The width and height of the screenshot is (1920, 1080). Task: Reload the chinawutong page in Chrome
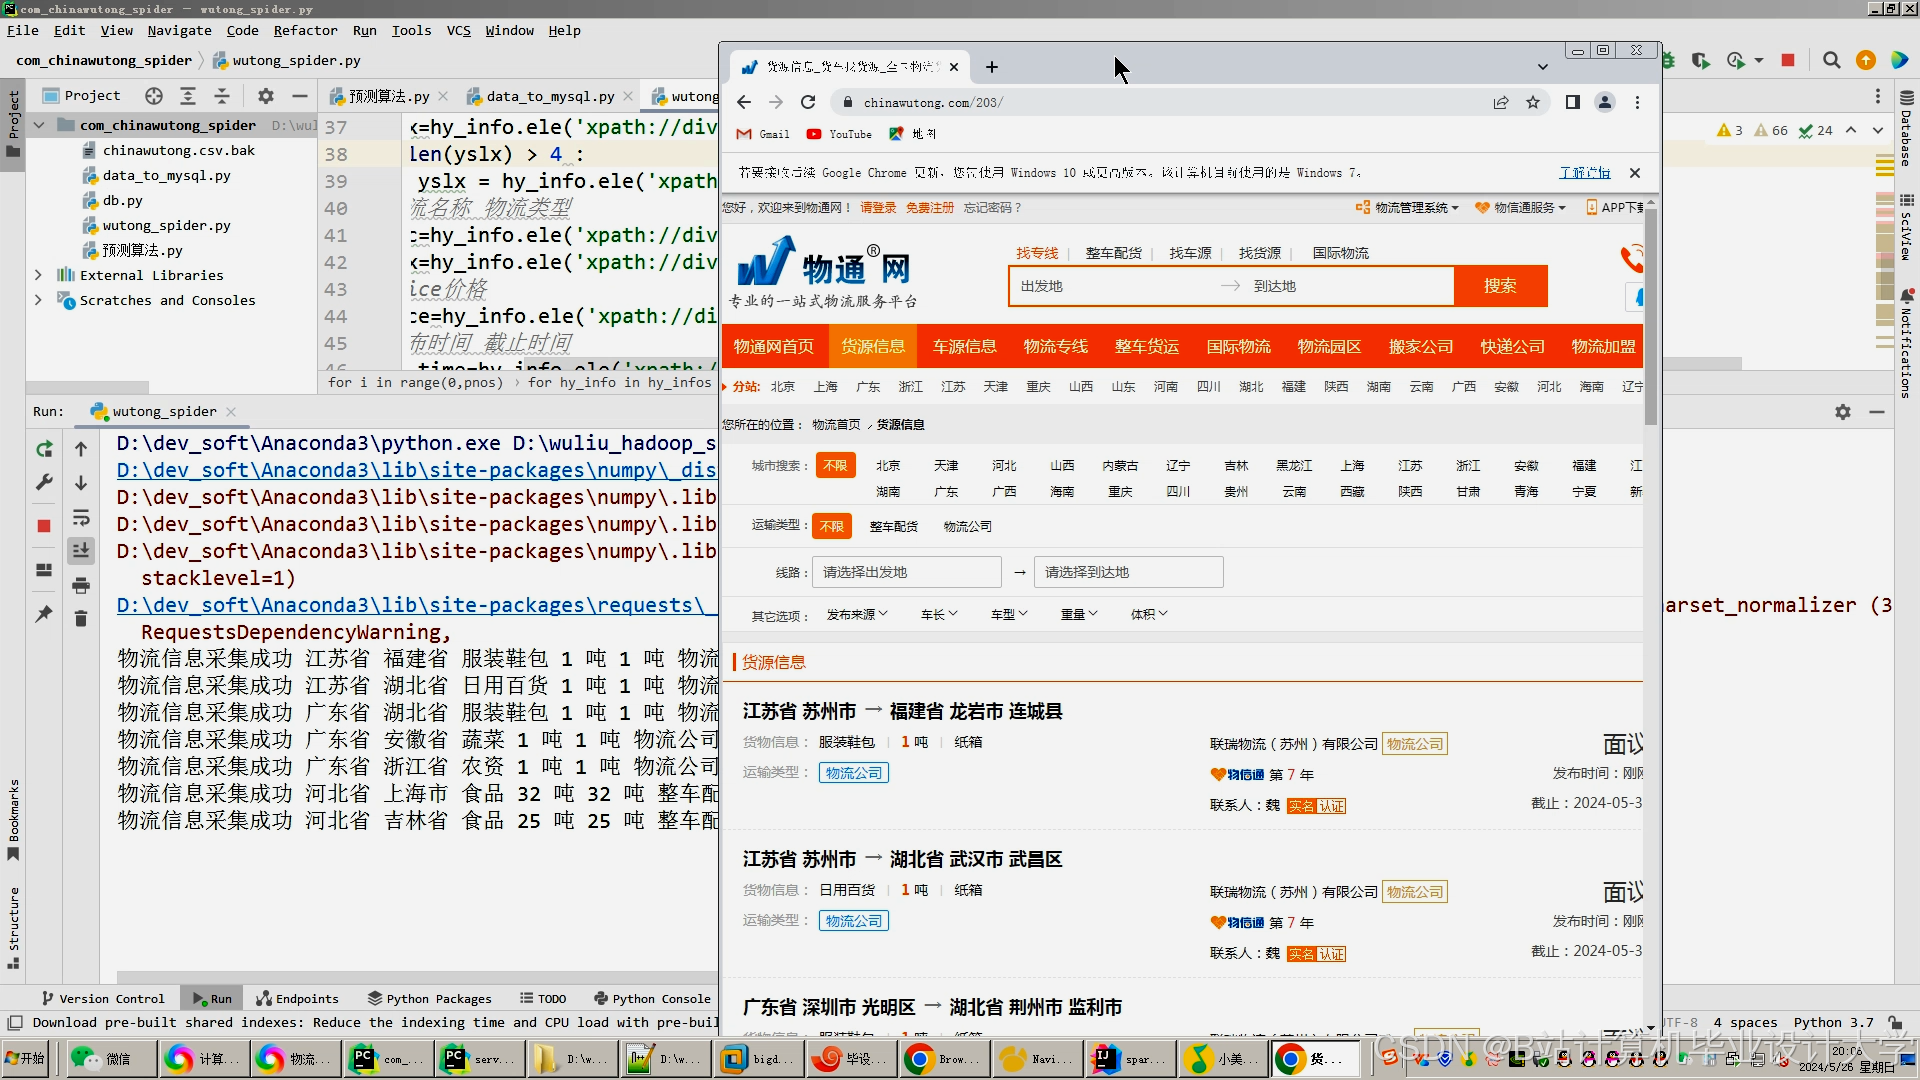pyautogui.click(x=808, y=102)
